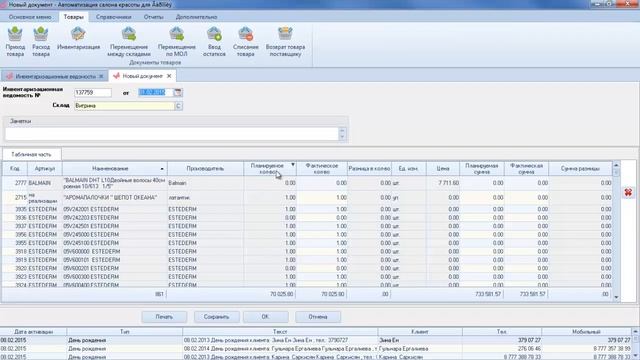Select the BALMAIN row with code 2777
640x360 pixels.
click(307, 183)
